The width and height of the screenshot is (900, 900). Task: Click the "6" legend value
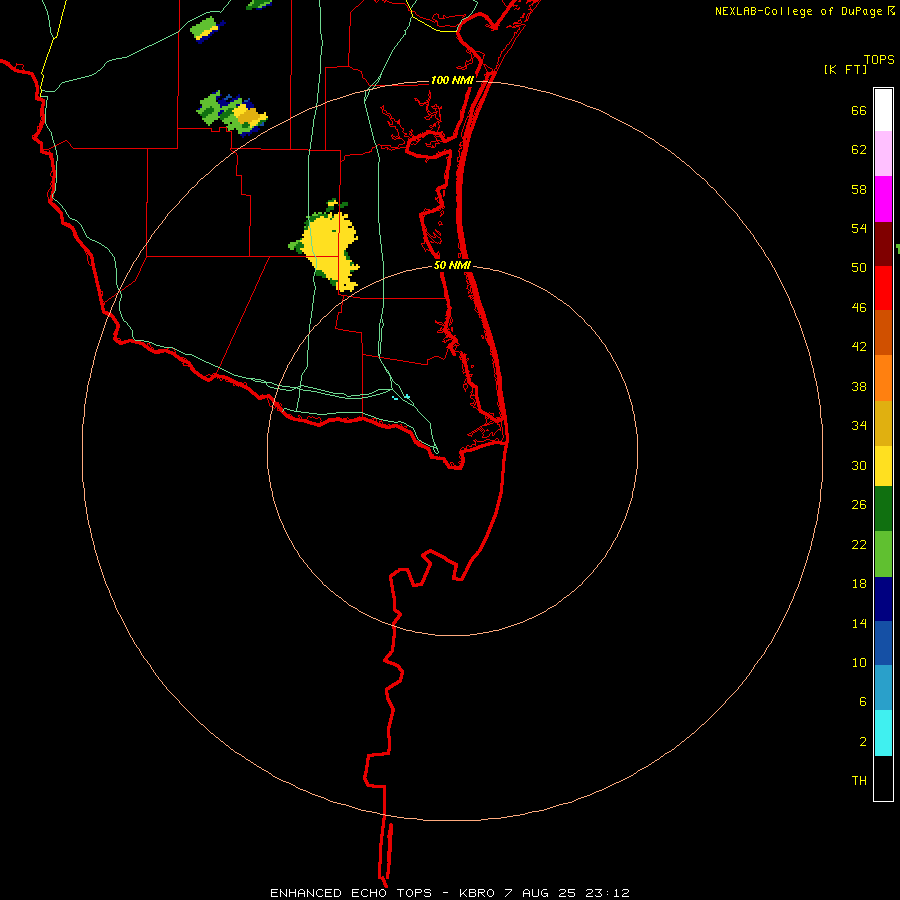tap(863, 702)
